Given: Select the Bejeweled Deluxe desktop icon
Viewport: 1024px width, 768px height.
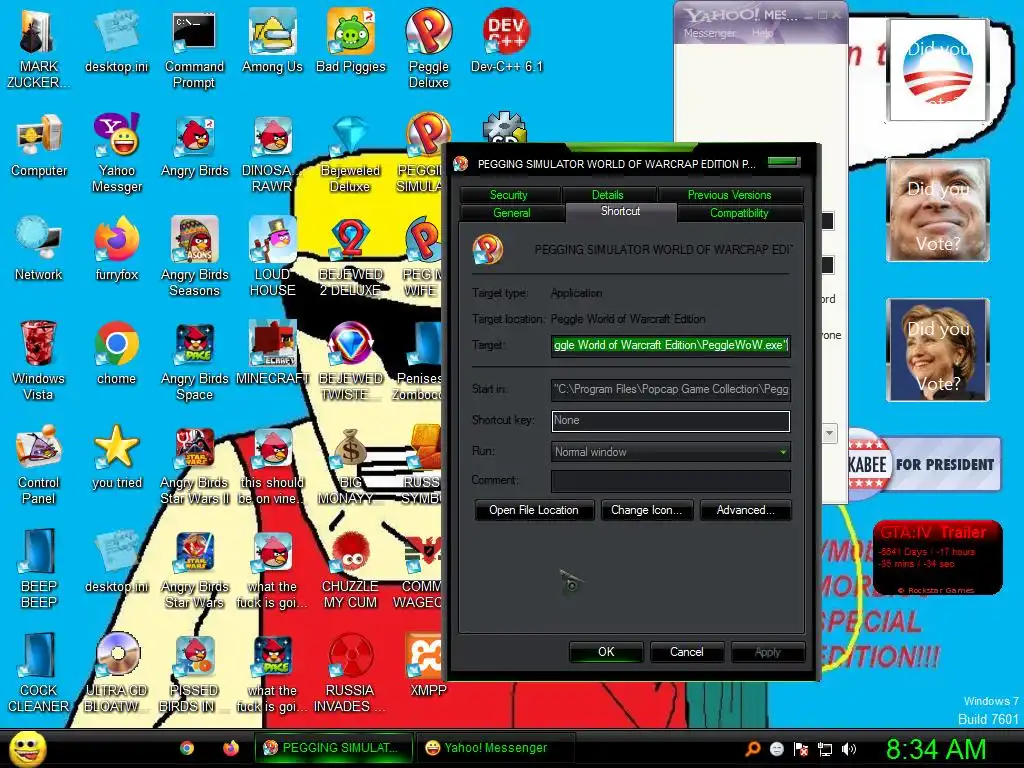Looking at the screenshot, I should [x=350, y=154].
